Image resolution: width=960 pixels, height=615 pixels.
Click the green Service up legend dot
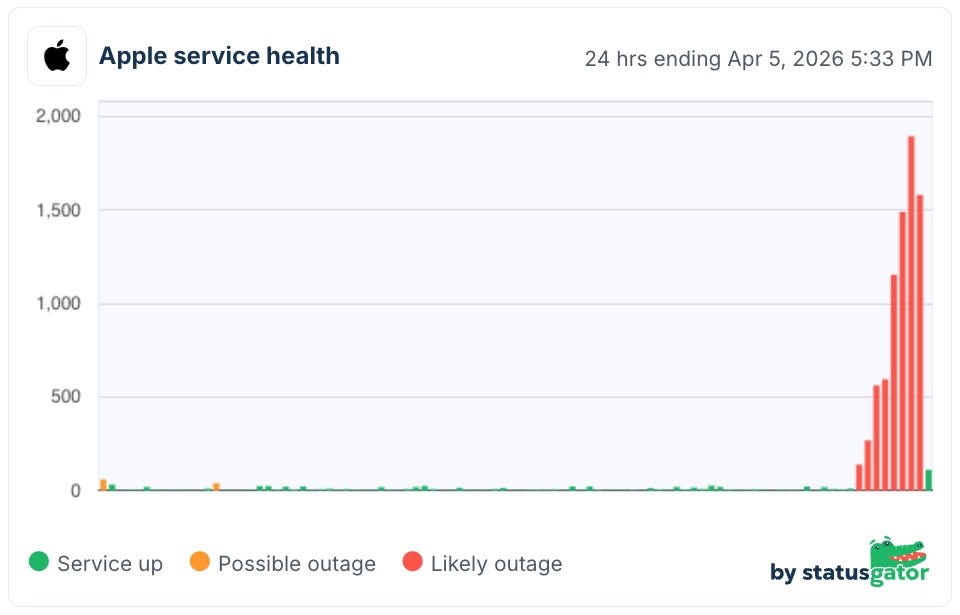coord(39,562)
